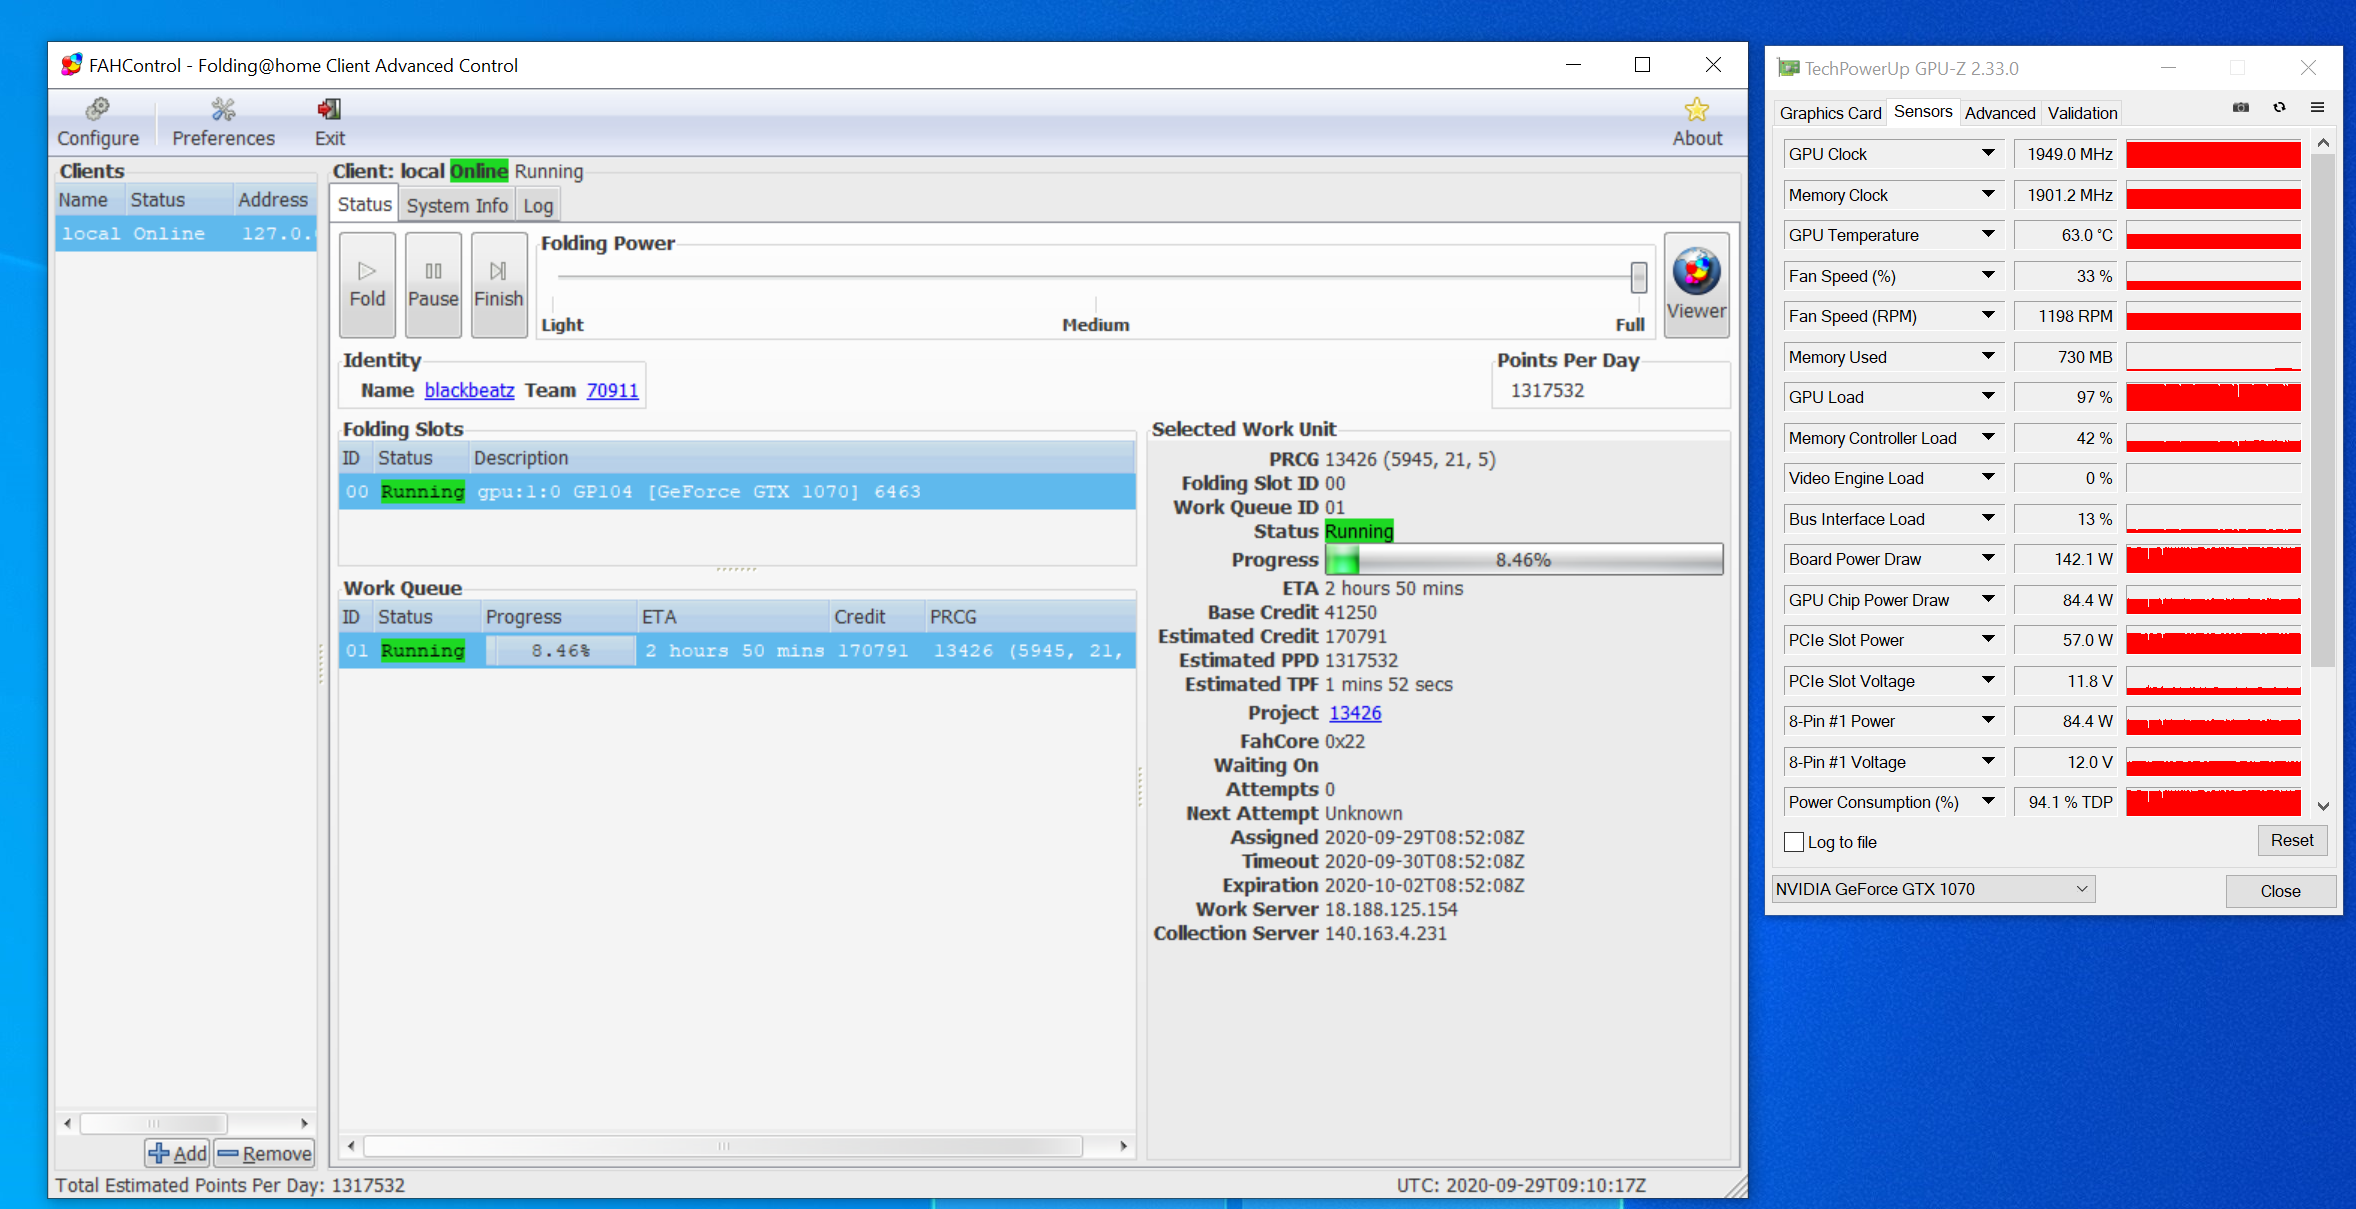
Task: Click the GPU-Z refresh icon
Action: [x=2279, y=108]
